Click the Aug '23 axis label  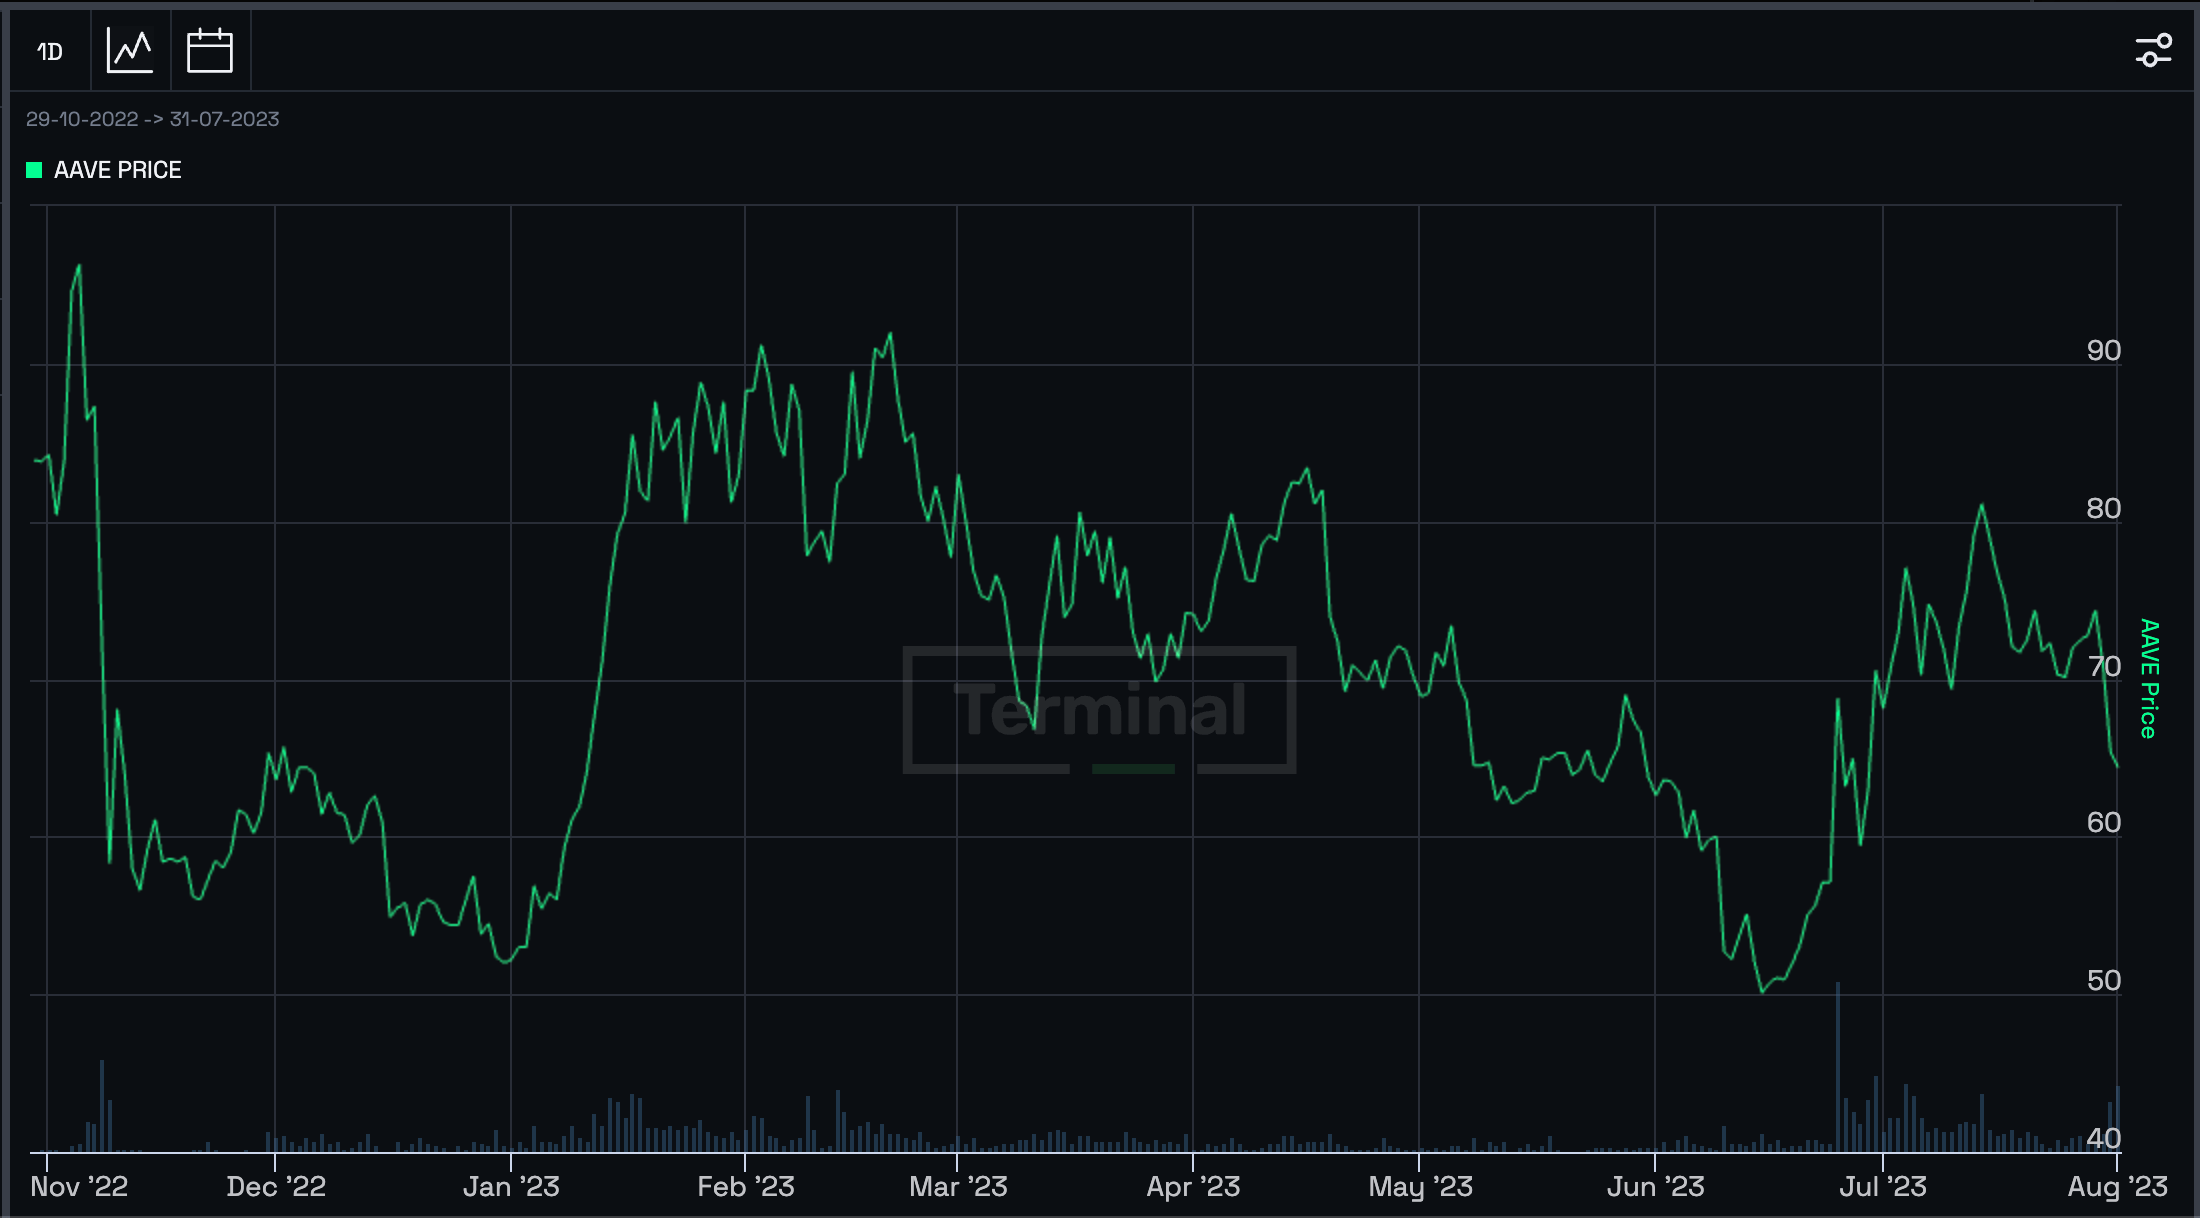click(2117, 1187)
